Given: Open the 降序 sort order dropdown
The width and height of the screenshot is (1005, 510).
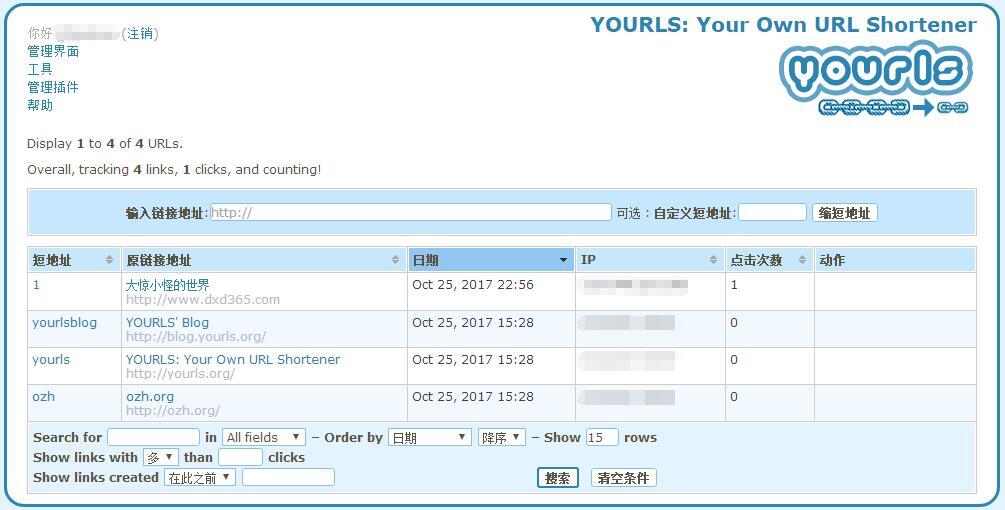Looking at the screenshot, I should [501, 438].
